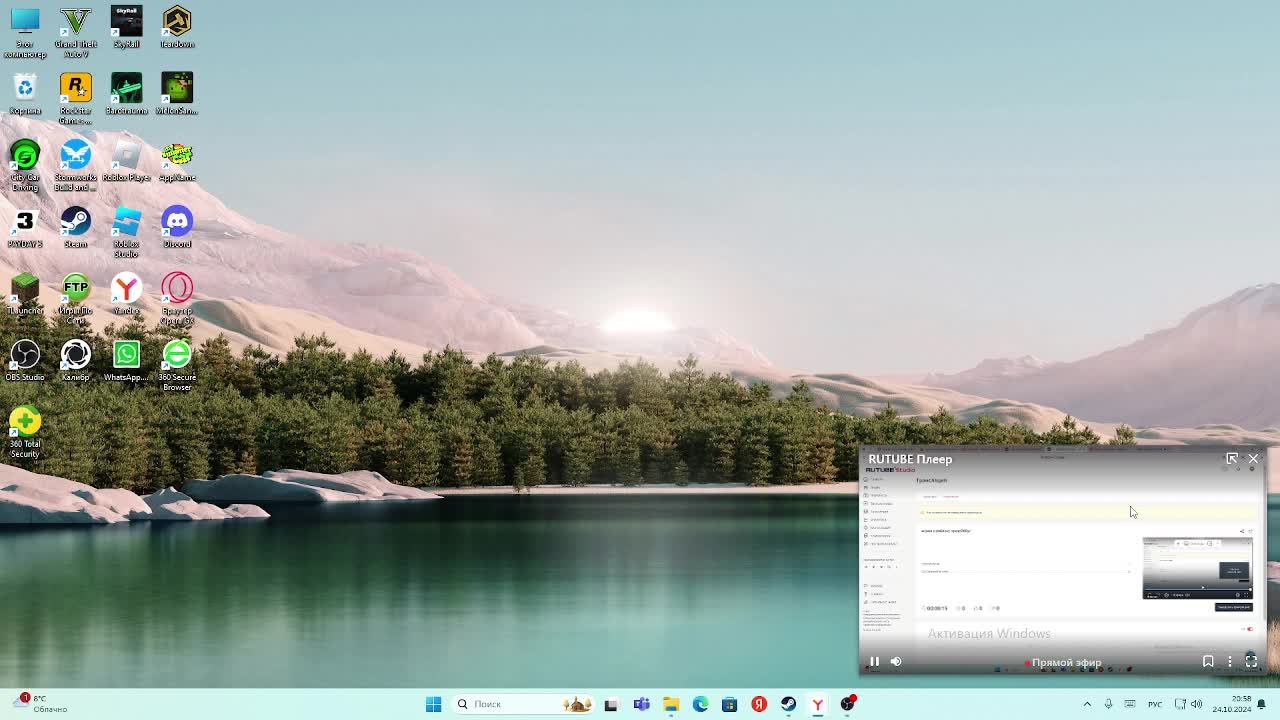
Task: Open the touch keyboard tray icon
Action: (1130, 704)
